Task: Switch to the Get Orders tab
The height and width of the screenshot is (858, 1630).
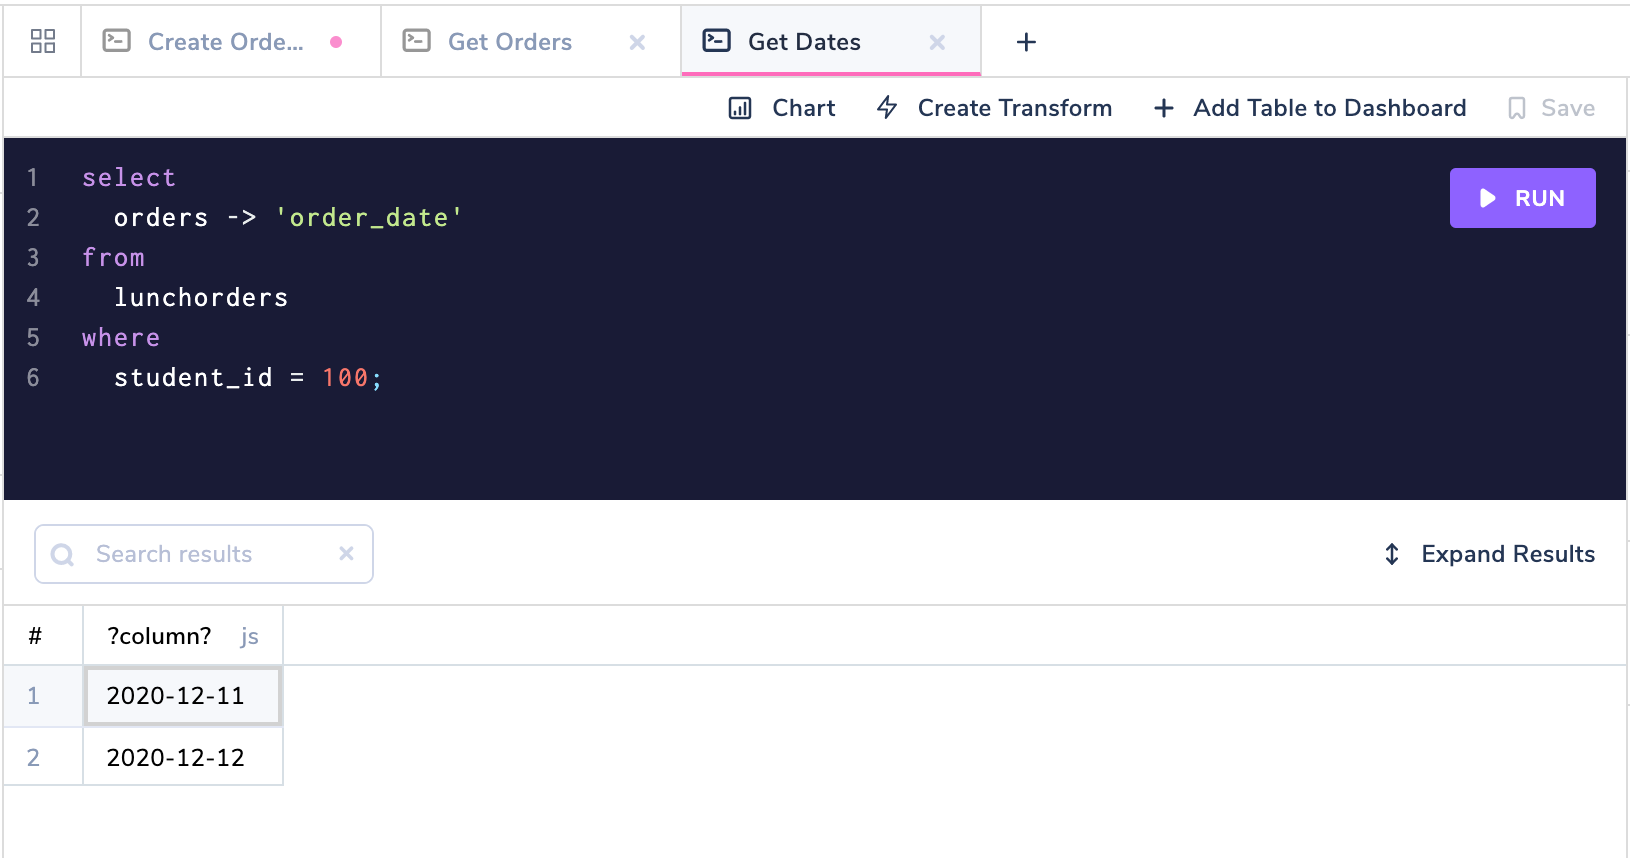Action: click(x=509, y=42)
